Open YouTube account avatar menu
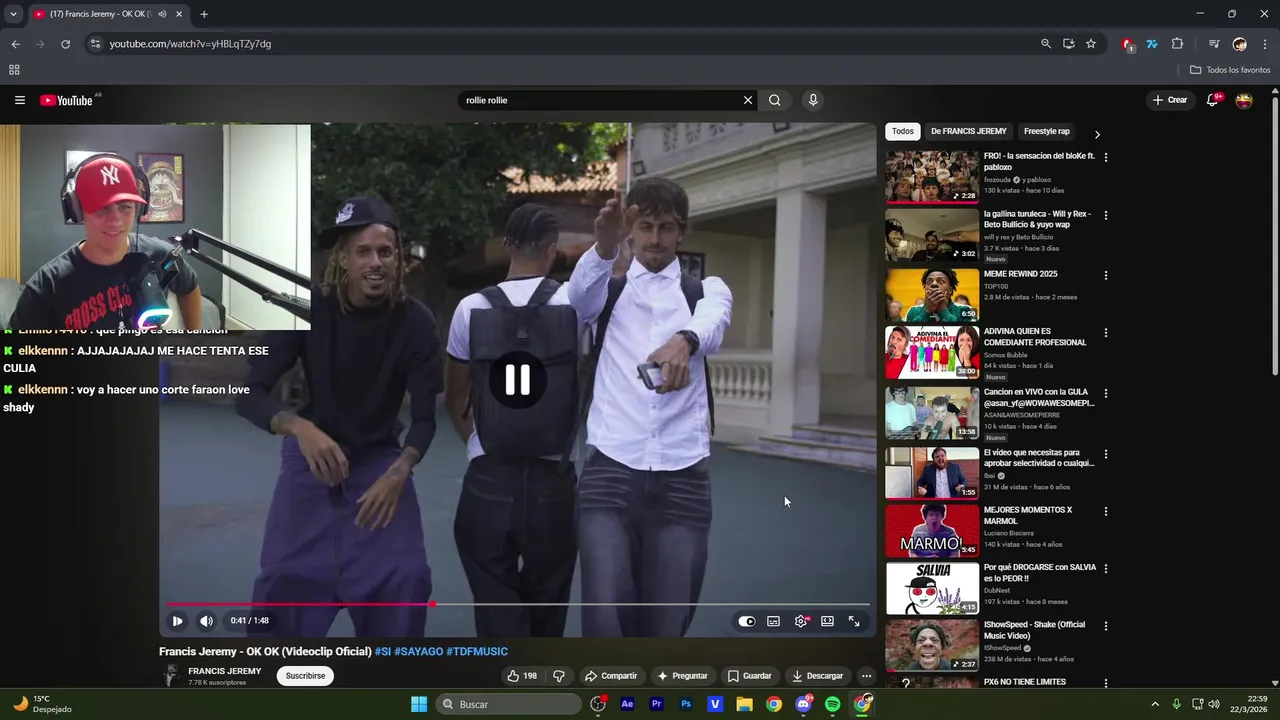This screenshot has height=720, width=1280. click(x=1244, y=100)
